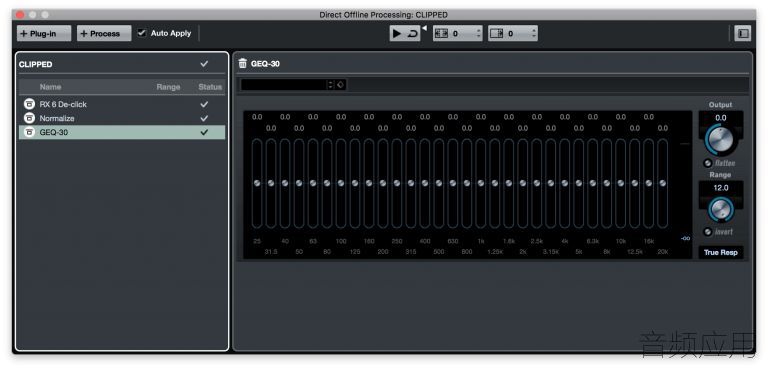Image resolution: width=768 pixels, height=369 pixels.
Task: Click the 0.0 gain value above the 25 Hz band
Action: (x=257, y=117)
